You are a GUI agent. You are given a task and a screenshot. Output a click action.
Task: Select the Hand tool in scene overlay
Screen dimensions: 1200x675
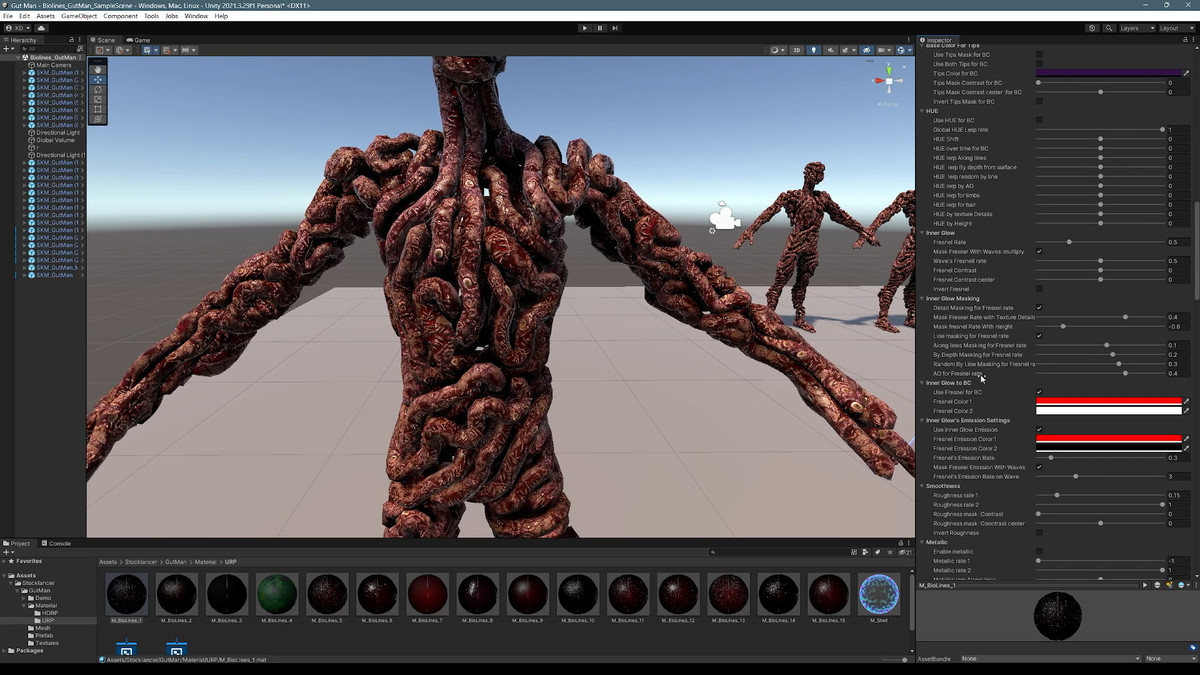(x=98, y=69)
